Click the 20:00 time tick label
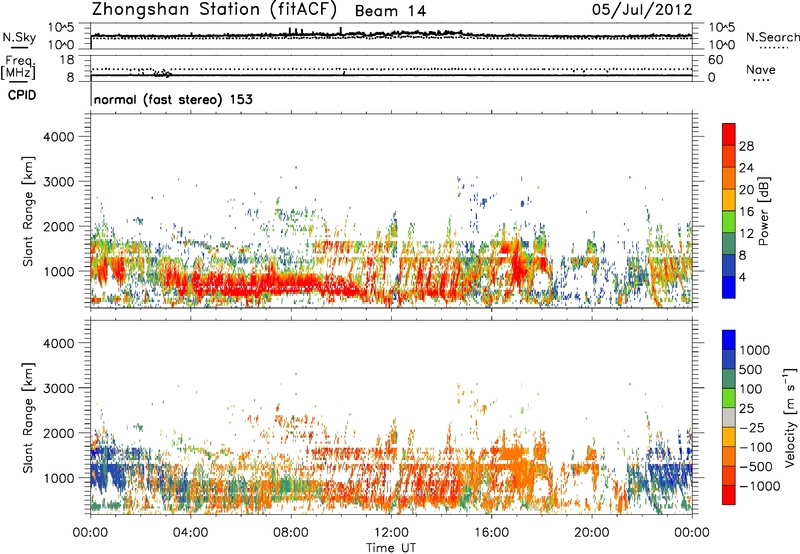The width and height of the screenshot is (800, 554). point(591,533)
